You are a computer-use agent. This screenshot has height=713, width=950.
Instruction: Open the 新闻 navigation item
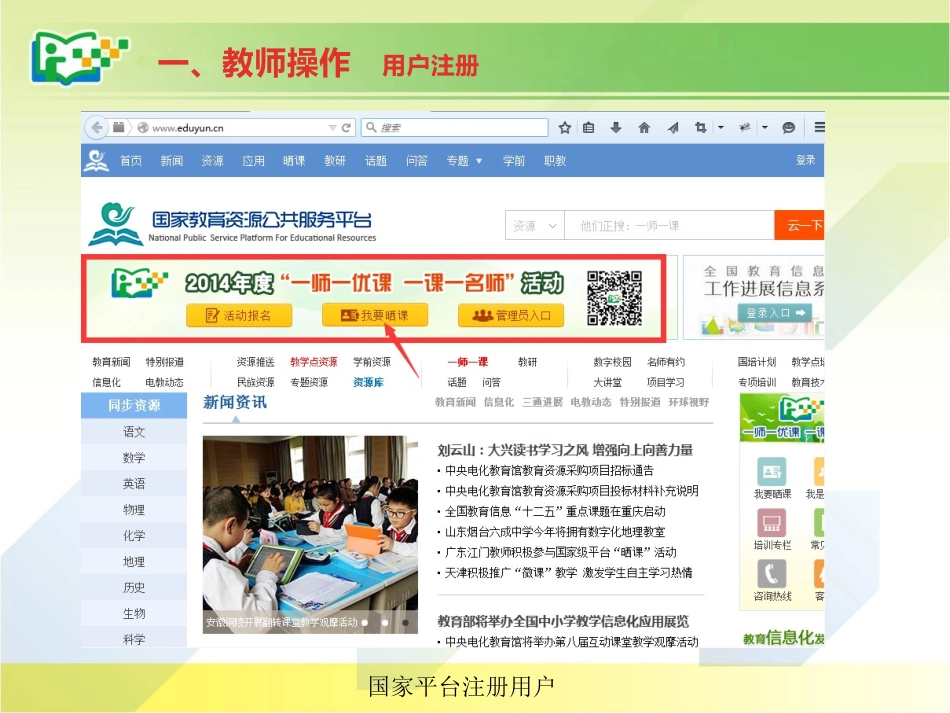click(171, 161)
